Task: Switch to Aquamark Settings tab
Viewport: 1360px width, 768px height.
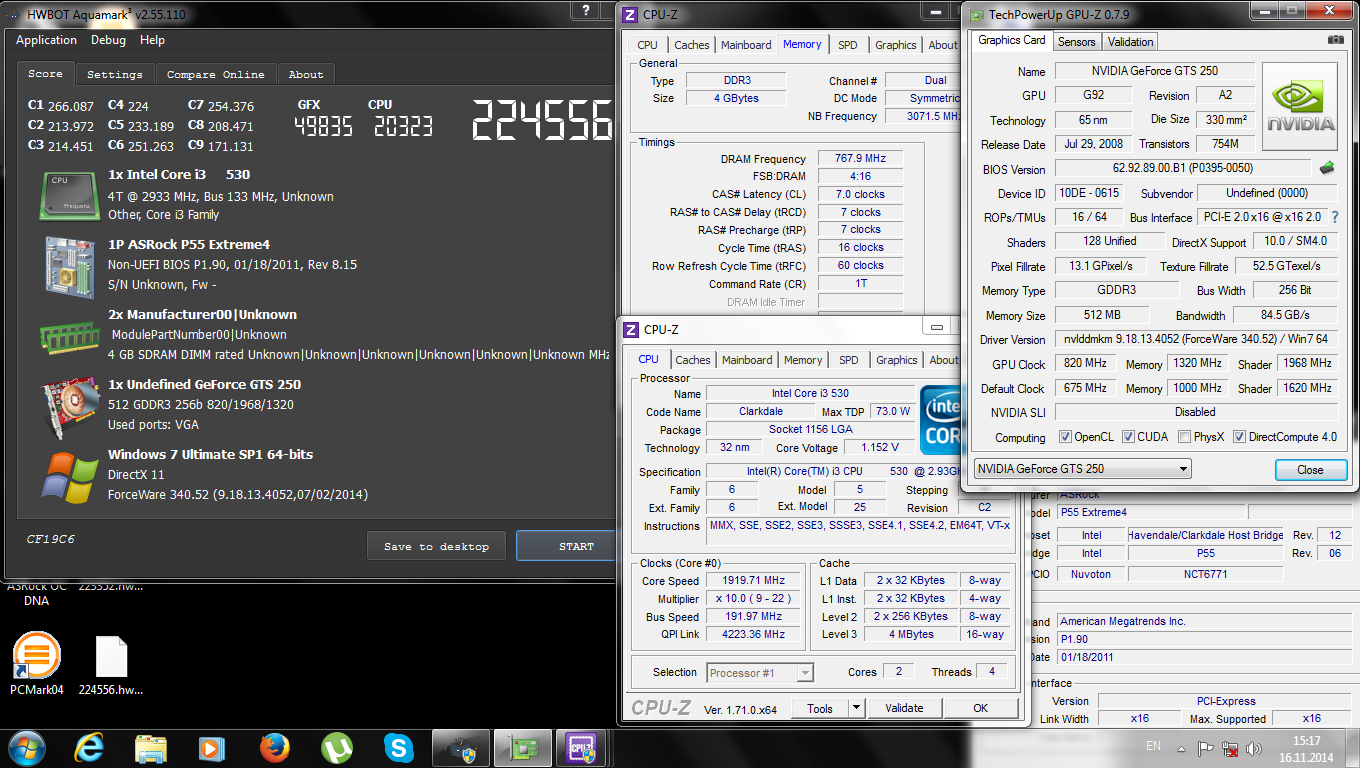Action: 114,74
